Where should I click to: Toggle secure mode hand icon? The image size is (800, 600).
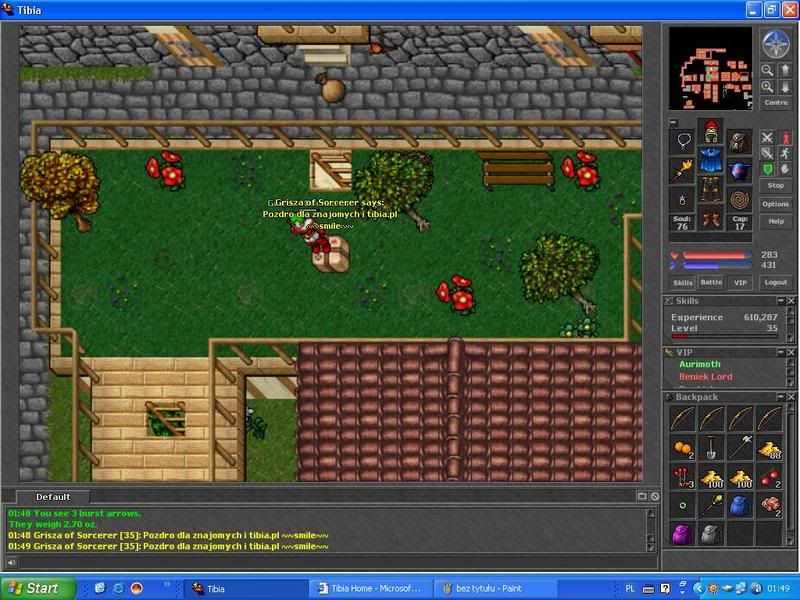(x=785, y=169)
